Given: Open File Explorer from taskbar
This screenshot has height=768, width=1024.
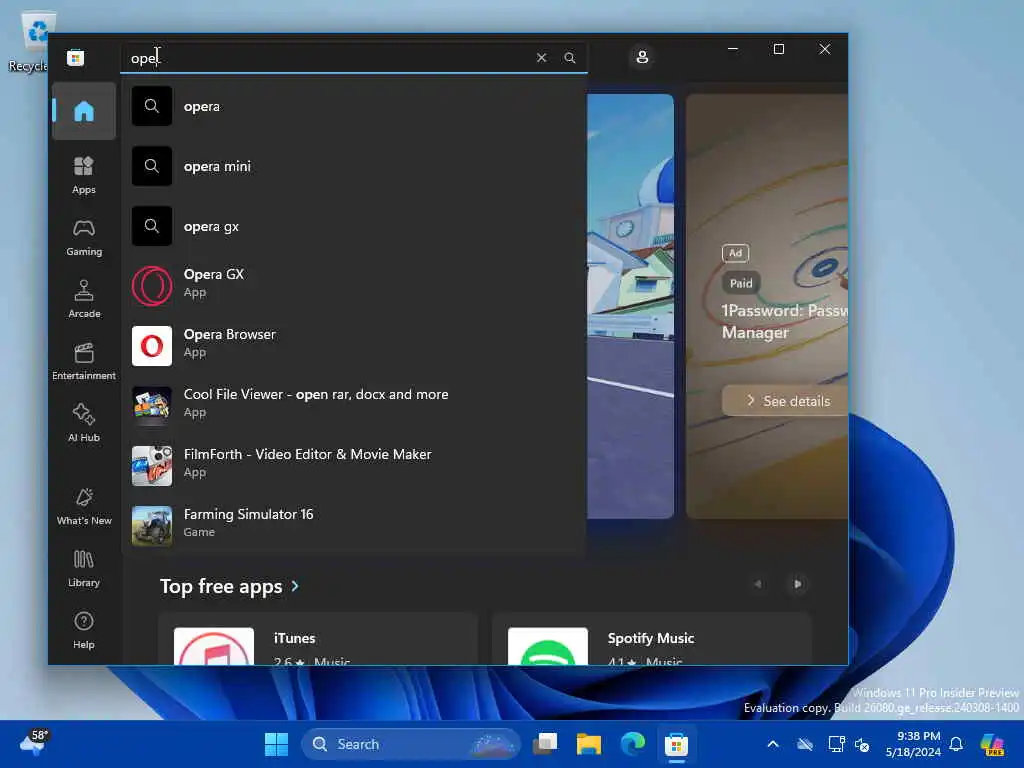Looking at the screenshot, I should pyautogui.click(x=588, y=744).
